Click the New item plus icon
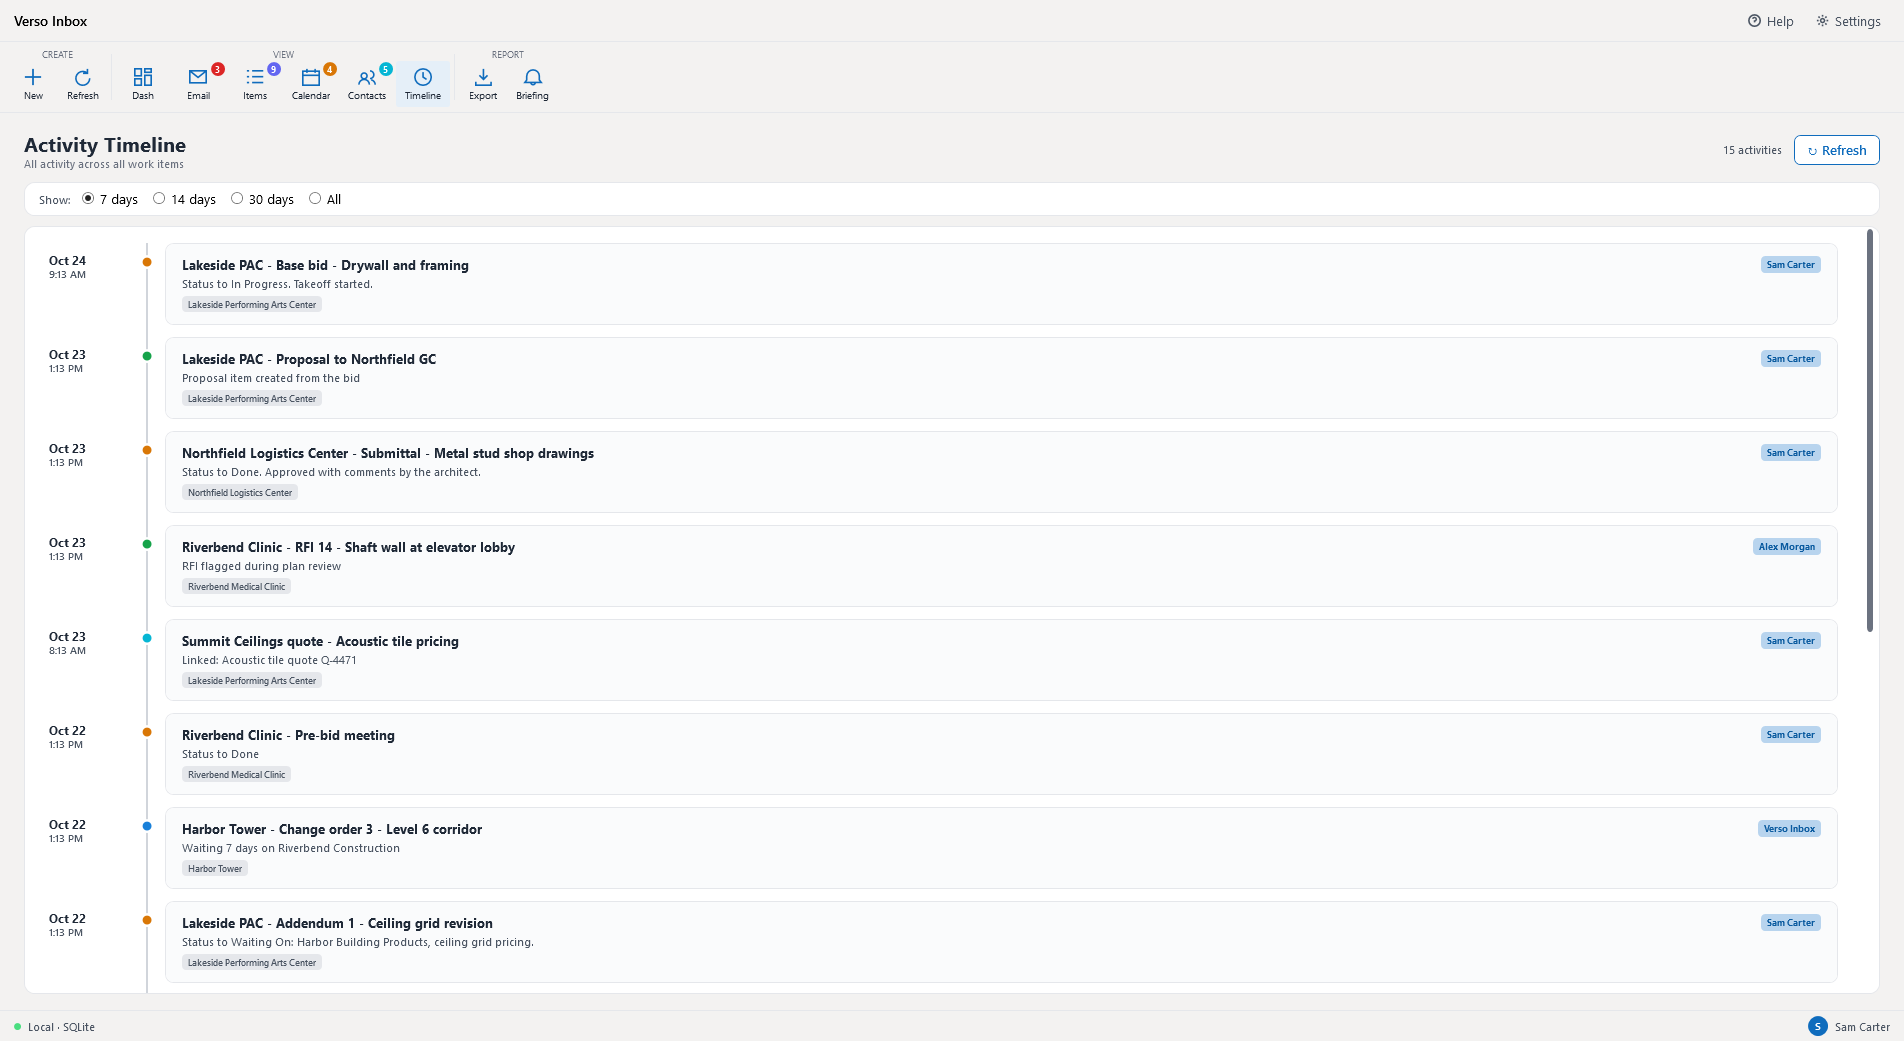The image size is (1904, 1041). [x=33, y=78]
